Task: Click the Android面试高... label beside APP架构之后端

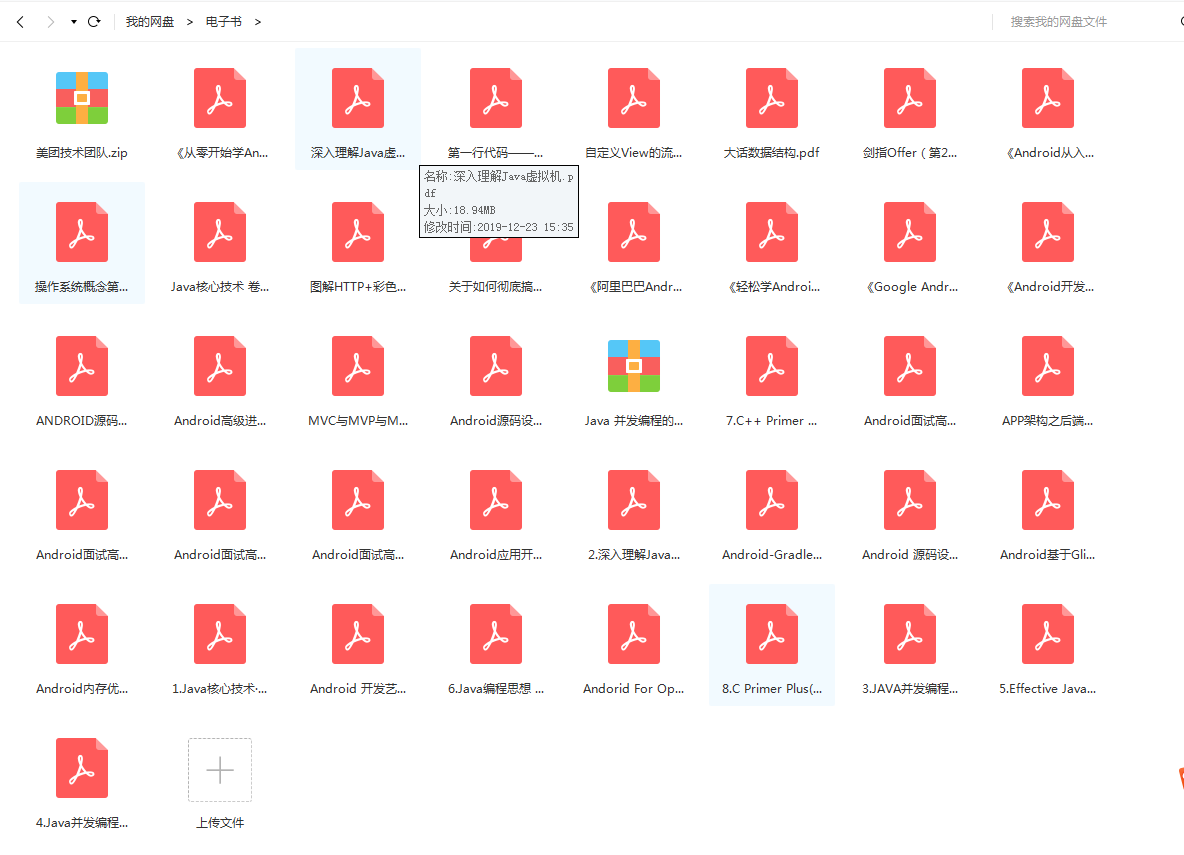Action: point(910,421)
